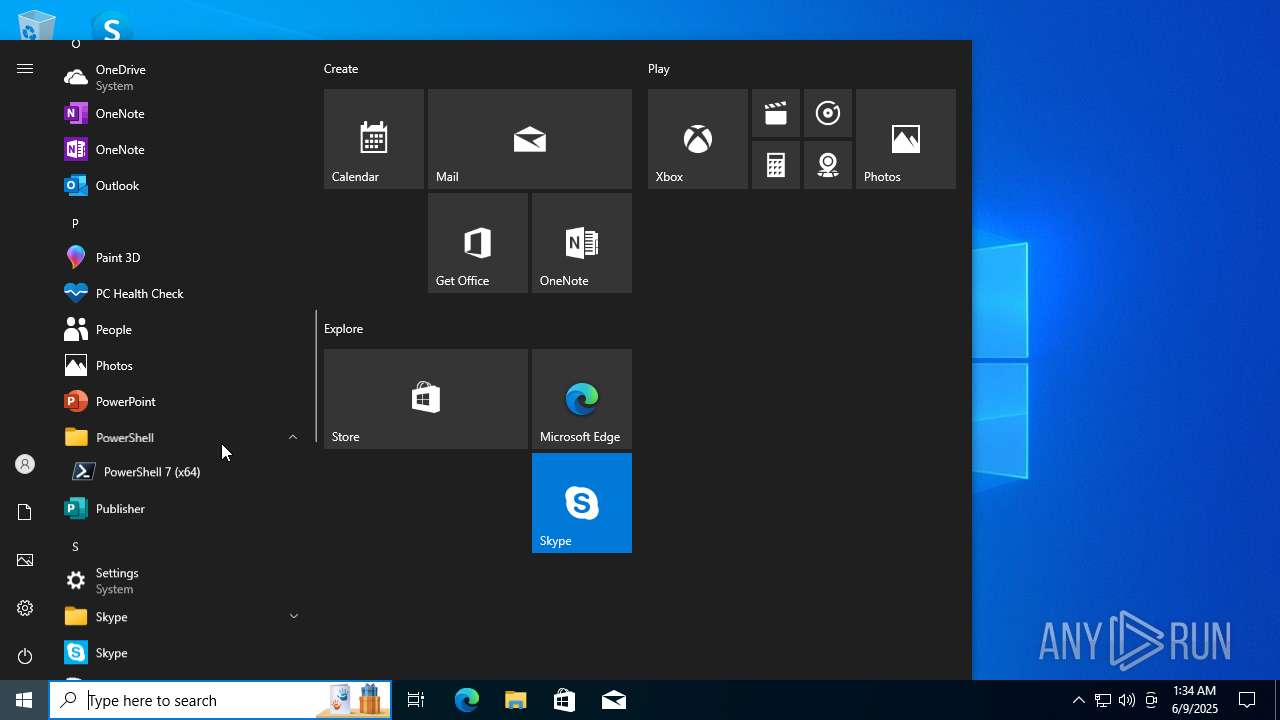Open Settings gear in the left rail
Viewport: 1280px width, 720px height.
(25, 608)
